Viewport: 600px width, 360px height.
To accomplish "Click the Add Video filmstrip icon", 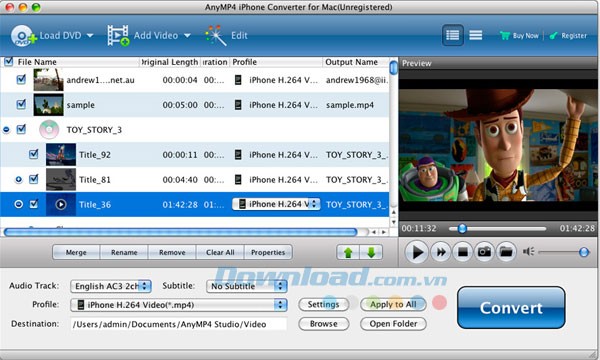I will [x=118, y=36].
